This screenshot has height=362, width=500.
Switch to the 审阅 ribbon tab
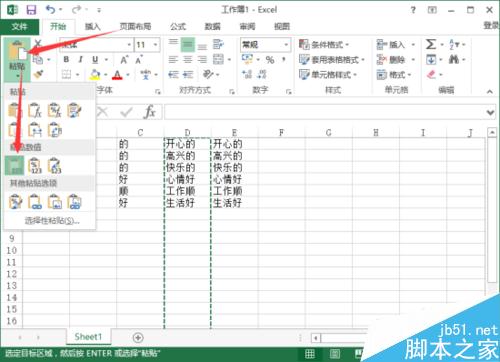click(247, 26)
